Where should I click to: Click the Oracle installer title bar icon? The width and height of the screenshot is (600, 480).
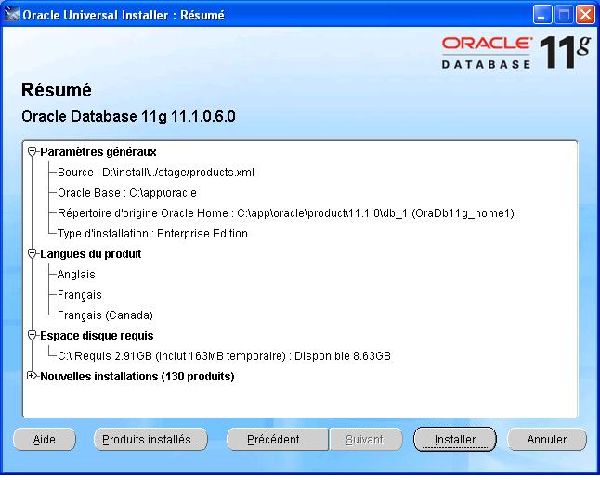(11, 14)
